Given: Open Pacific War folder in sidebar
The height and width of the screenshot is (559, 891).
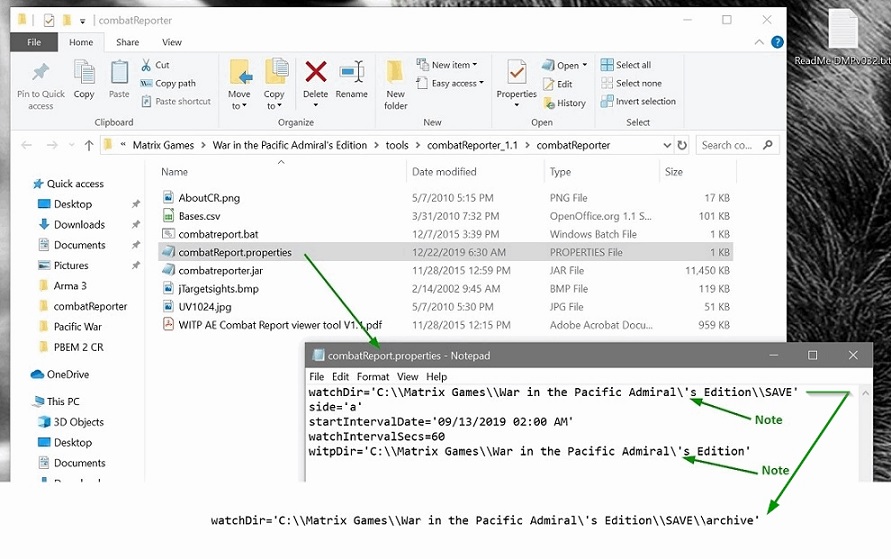Looking at the screenshot, I should 77,327.
